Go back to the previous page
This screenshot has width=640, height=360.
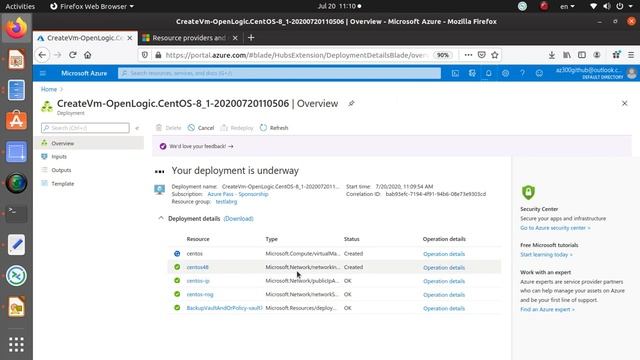[x=42, y=55]
